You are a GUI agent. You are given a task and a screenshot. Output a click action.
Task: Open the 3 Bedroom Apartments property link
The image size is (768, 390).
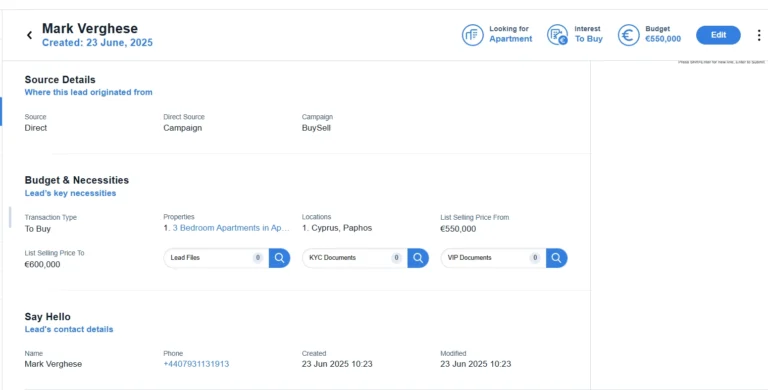(231, 228)
